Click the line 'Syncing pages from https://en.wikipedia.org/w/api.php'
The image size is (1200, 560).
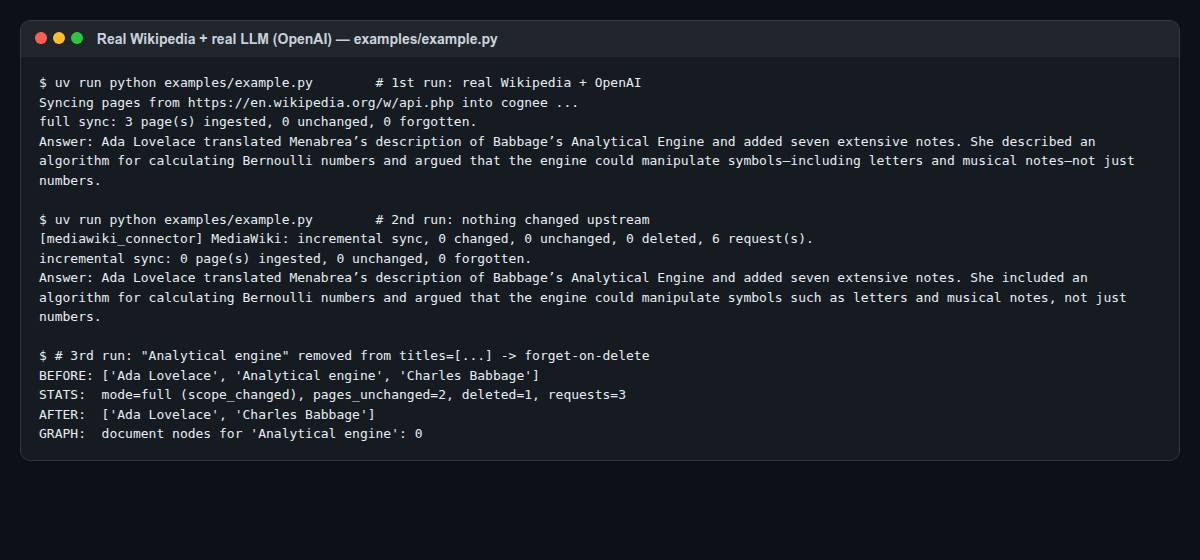click(309, 102)
